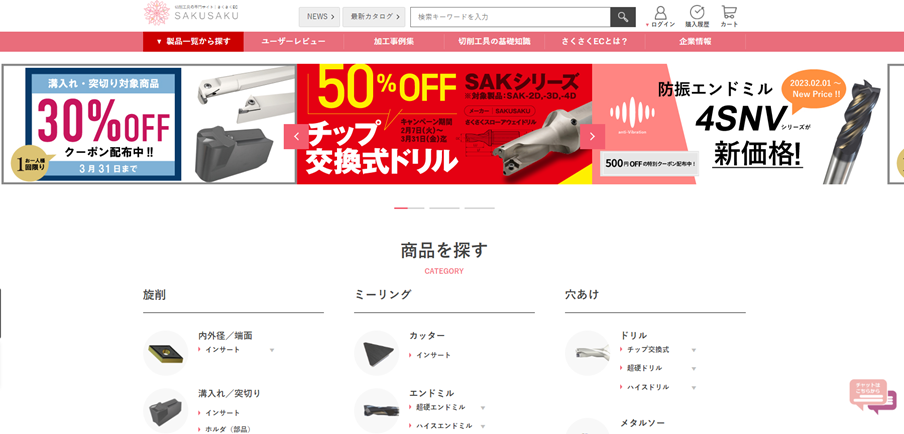The image size is (904, 434).
Task: Click the SAKUSAKU flower logo
Action: pos(156,13)
